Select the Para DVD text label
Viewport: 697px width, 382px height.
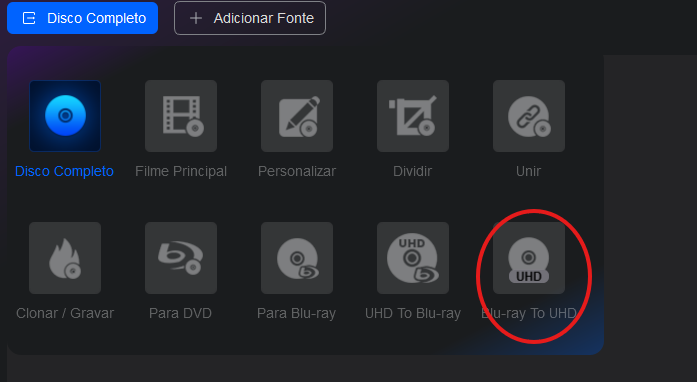pos(180,313)
